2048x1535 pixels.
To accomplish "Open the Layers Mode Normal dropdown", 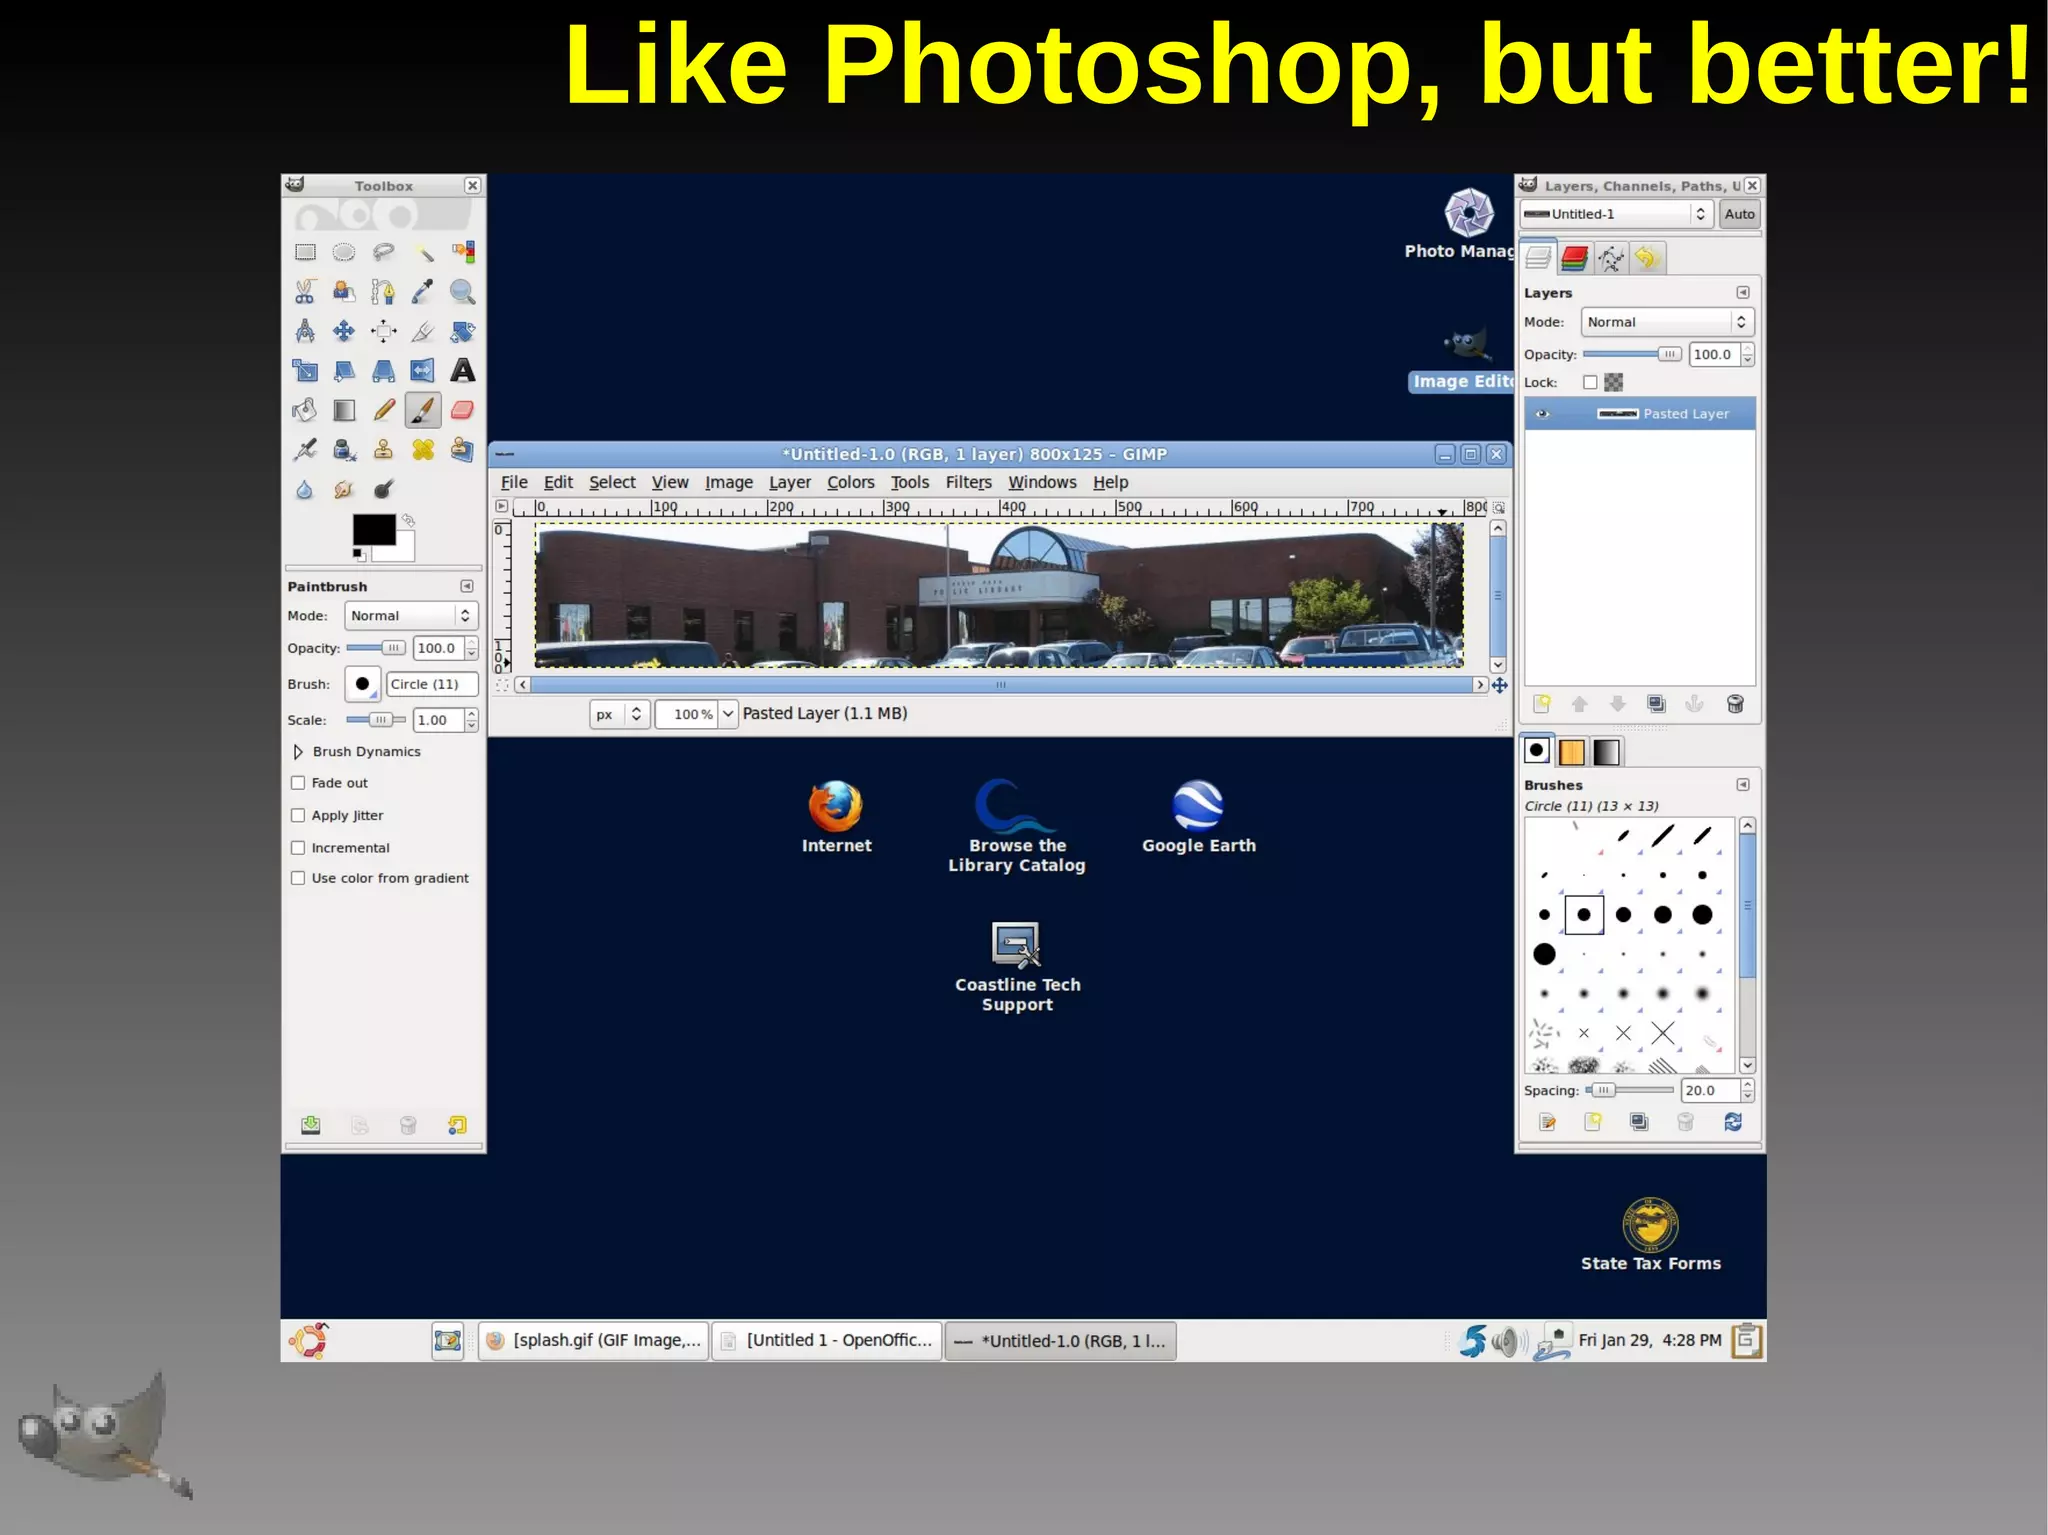I will tap(1666, 322).
